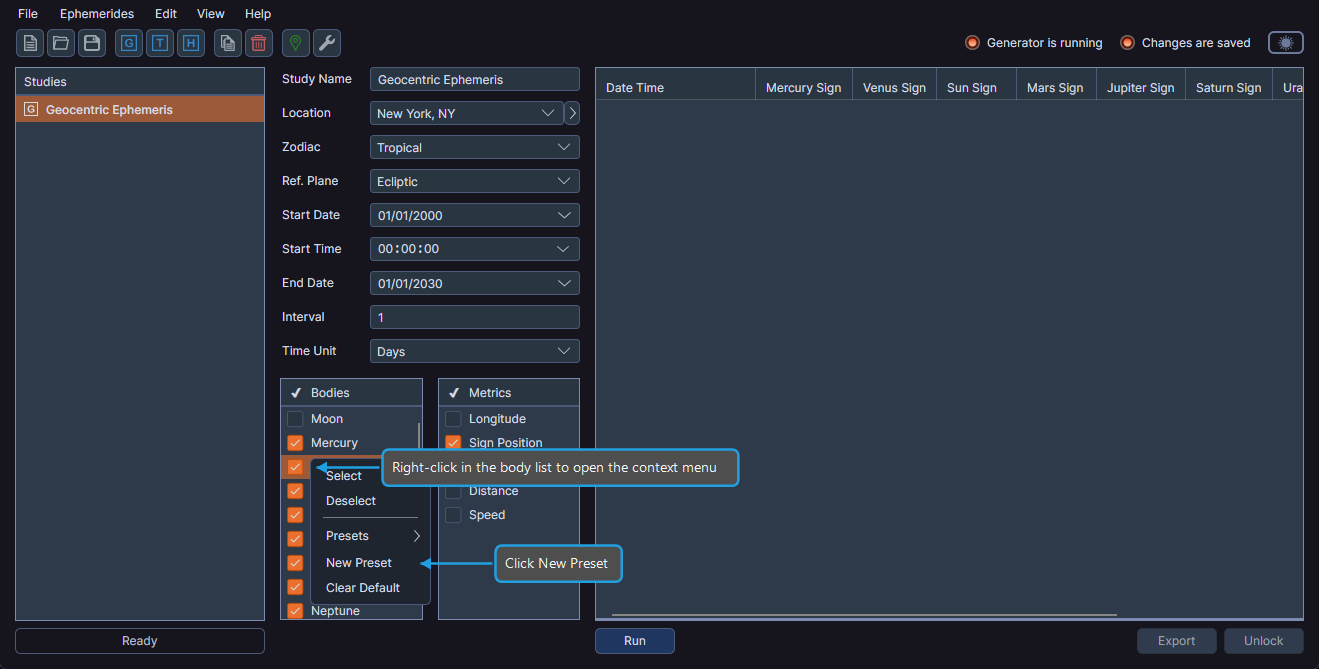Create a new study with the document icon
Viewport: 1319px width, 669px height.
(x=29, y=43)
